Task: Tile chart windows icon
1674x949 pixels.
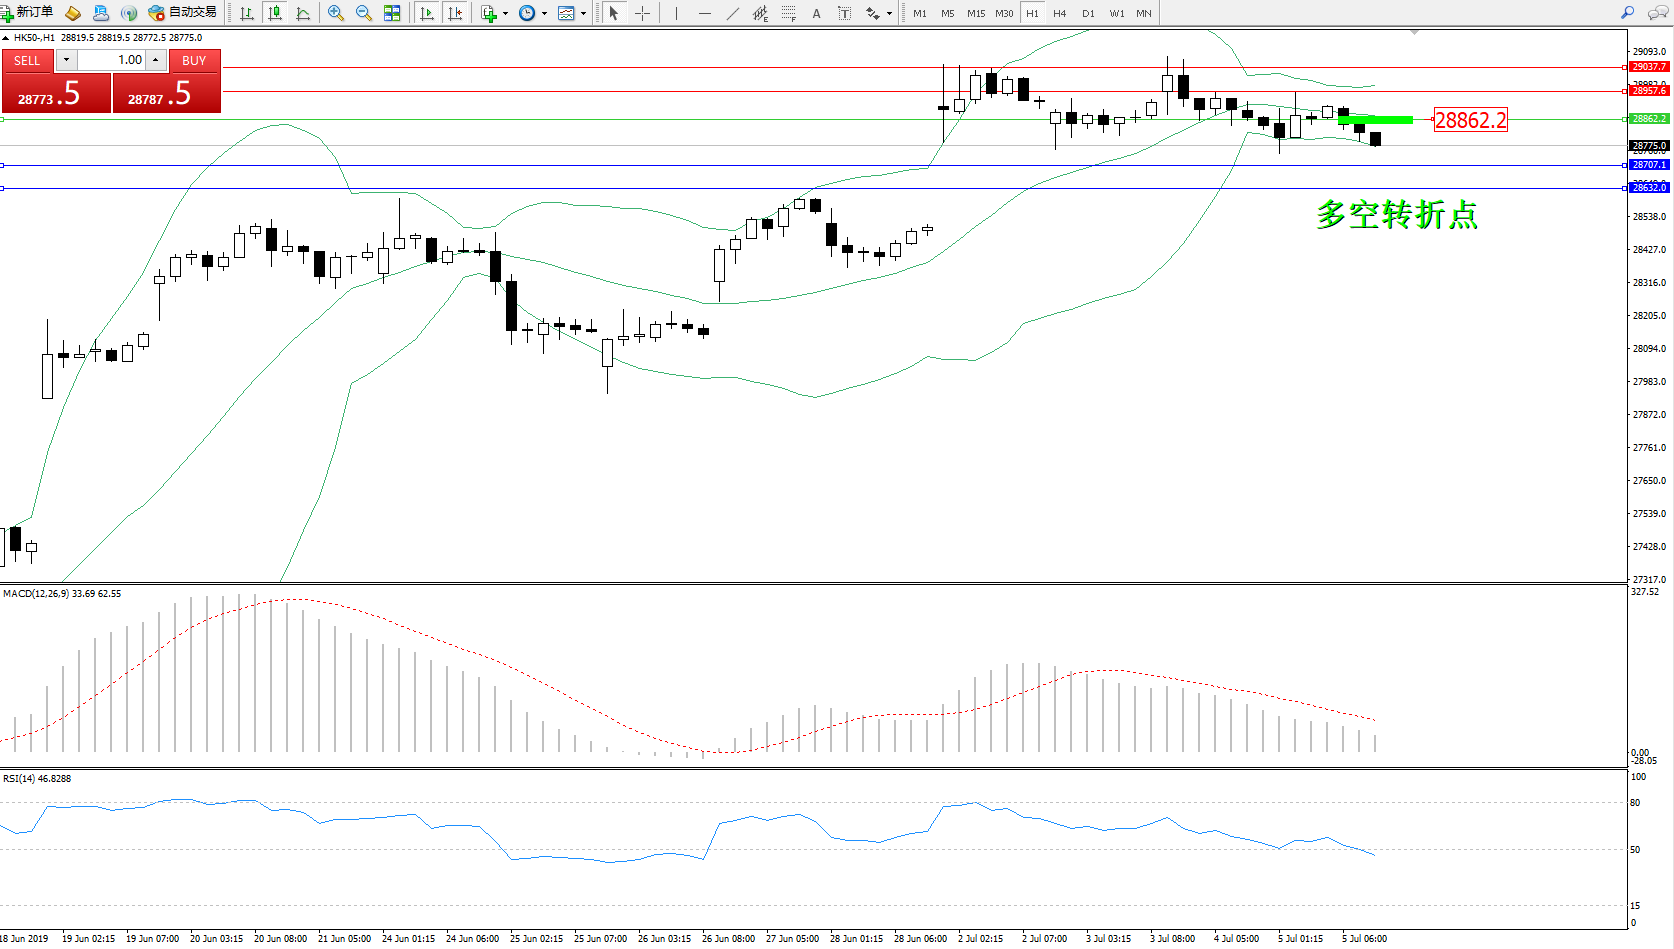Action: click(x=392, y=13)
